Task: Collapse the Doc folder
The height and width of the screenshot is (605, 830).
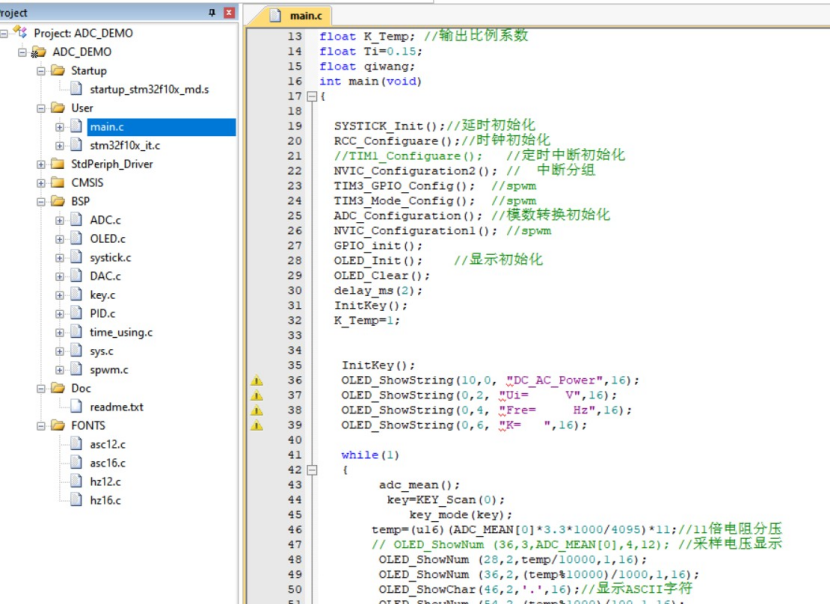Action: (41, 389)
